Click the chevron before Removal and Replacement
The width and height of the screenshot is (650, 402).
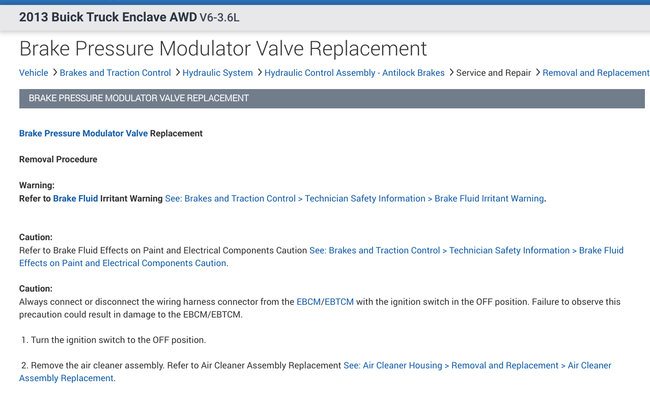click(535, 73)
